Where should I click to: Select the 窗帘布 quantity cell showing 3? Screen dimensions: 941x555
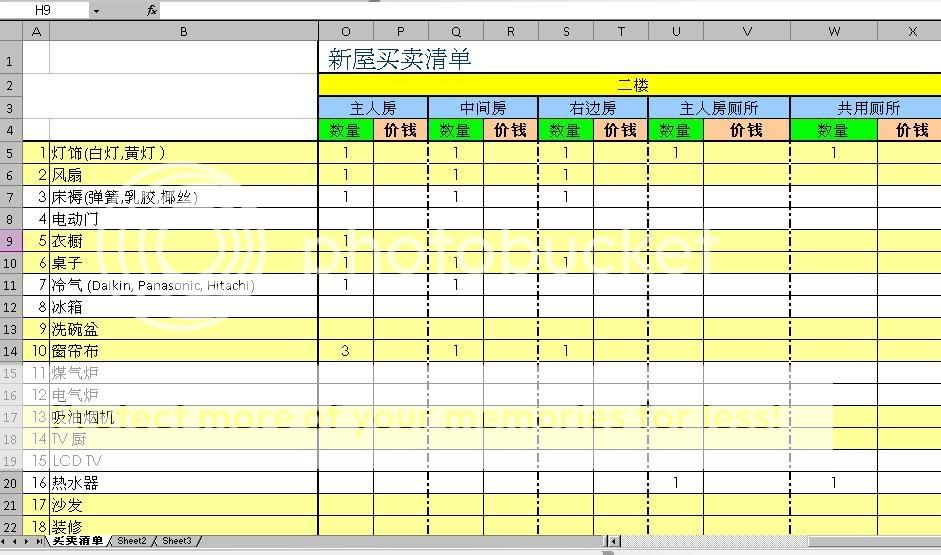click(x=346, y=351)
